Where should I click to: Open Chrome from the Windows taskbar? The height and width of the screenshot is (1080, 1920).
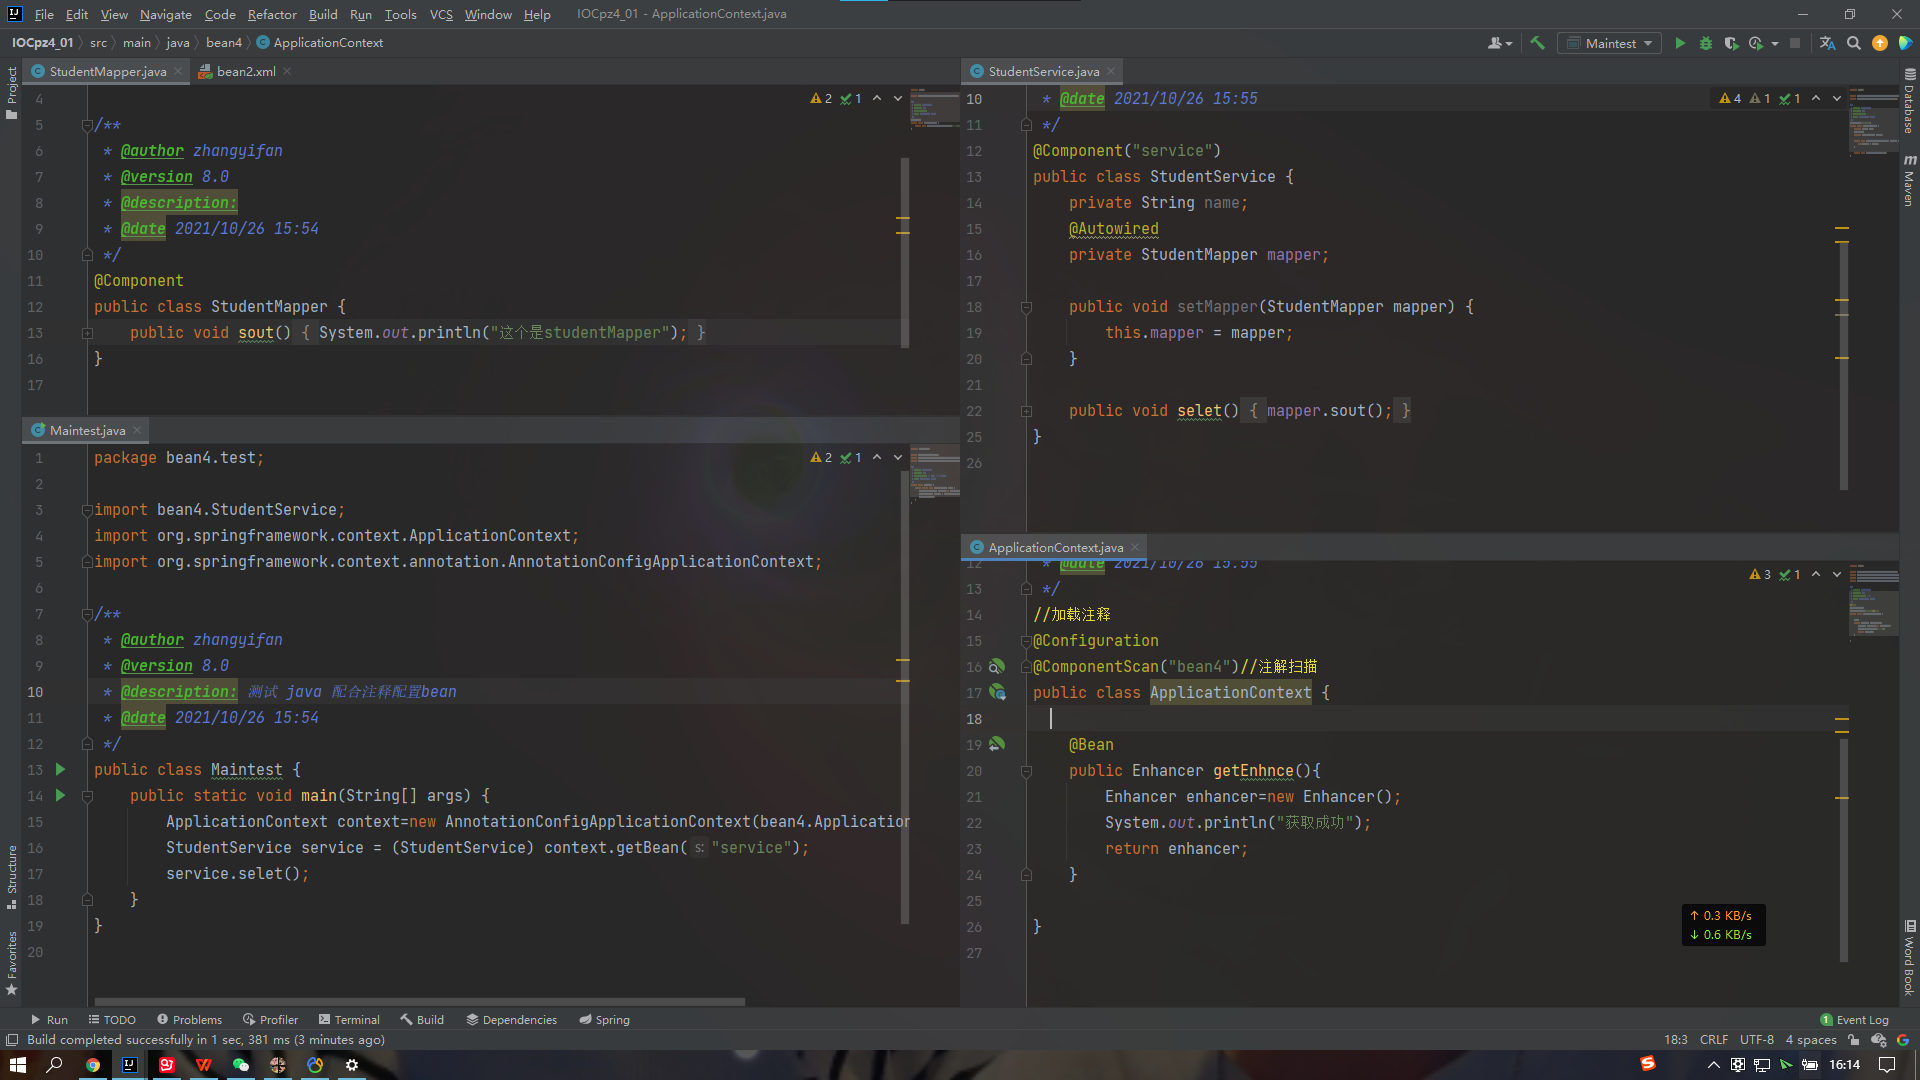pos(92,1065)
